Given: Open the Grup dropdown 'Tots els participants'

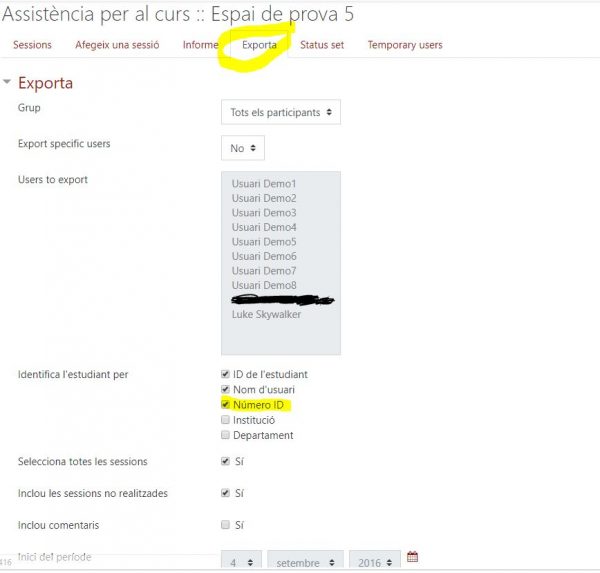Looking at the screenshot, I should [281, 112].
